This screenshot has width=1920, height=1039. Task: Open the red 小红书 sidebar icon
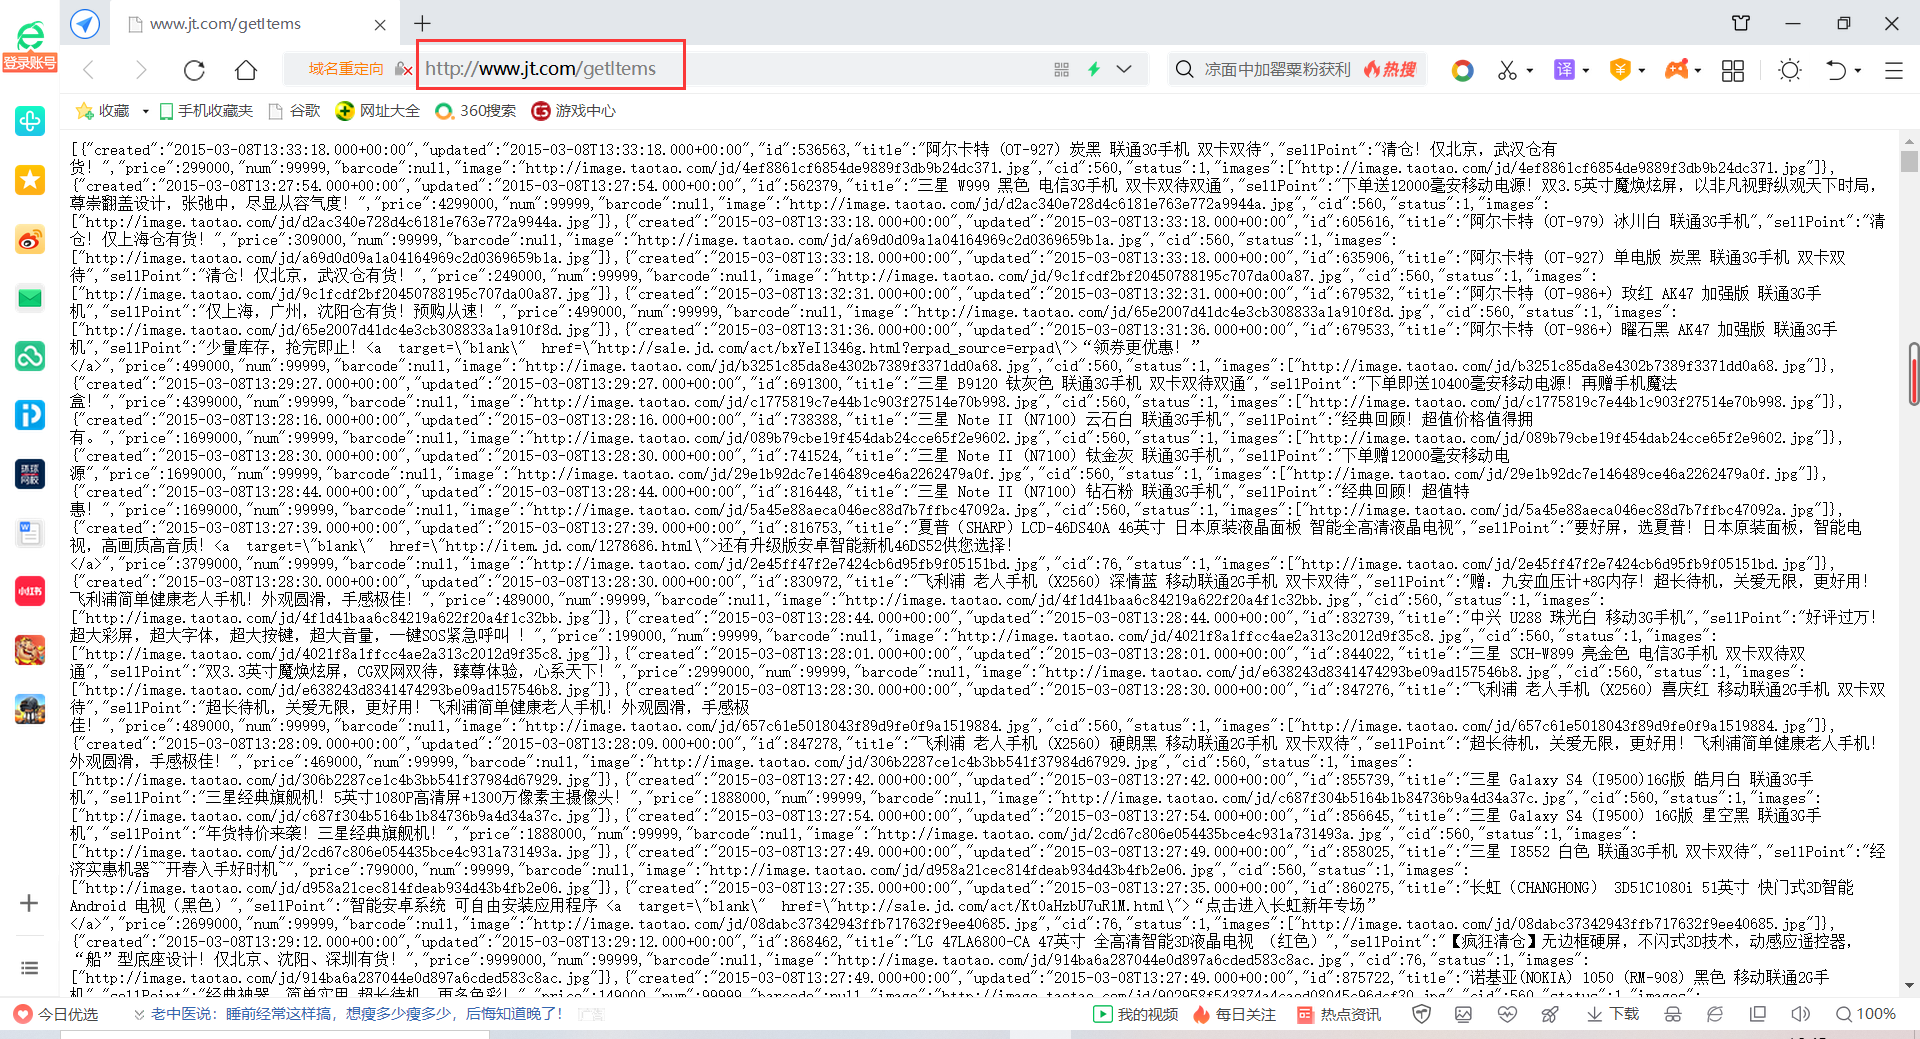(x=30, y=591)
